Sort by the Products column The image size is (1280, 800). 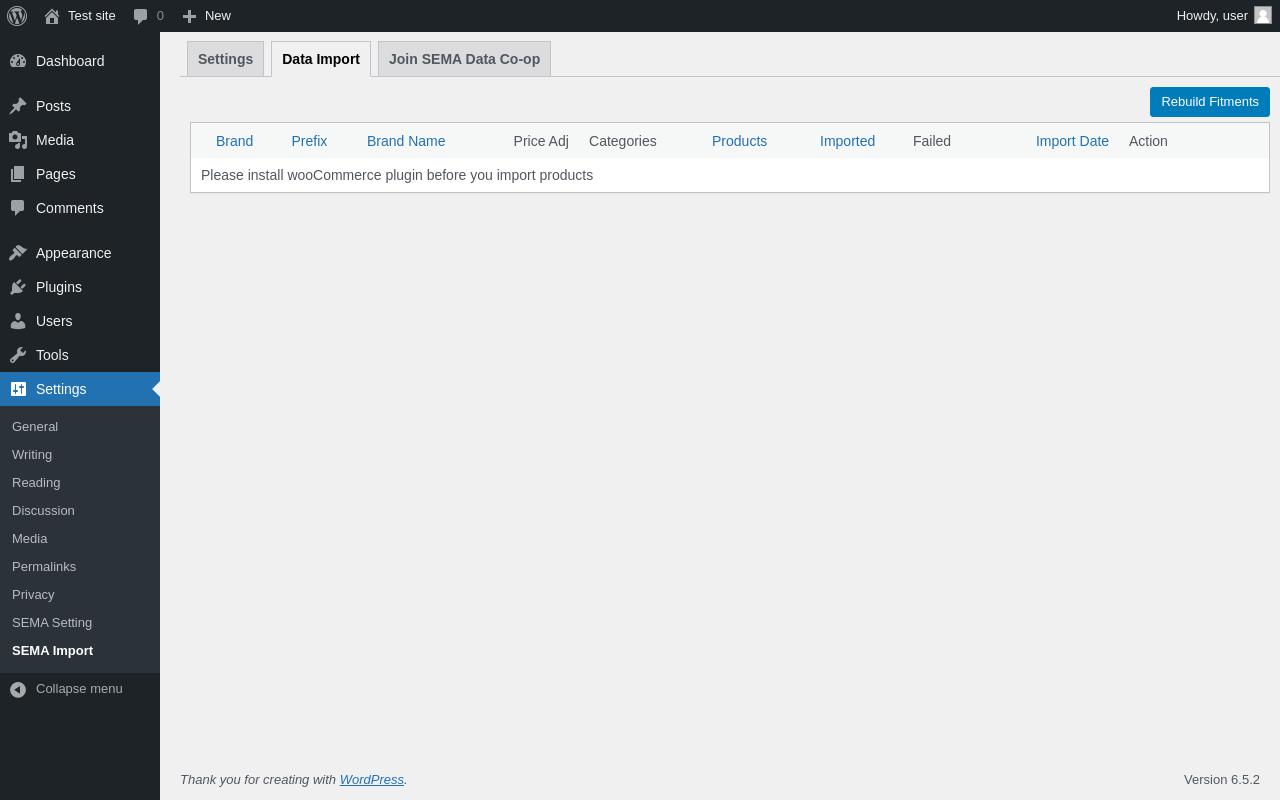[739, 141]
